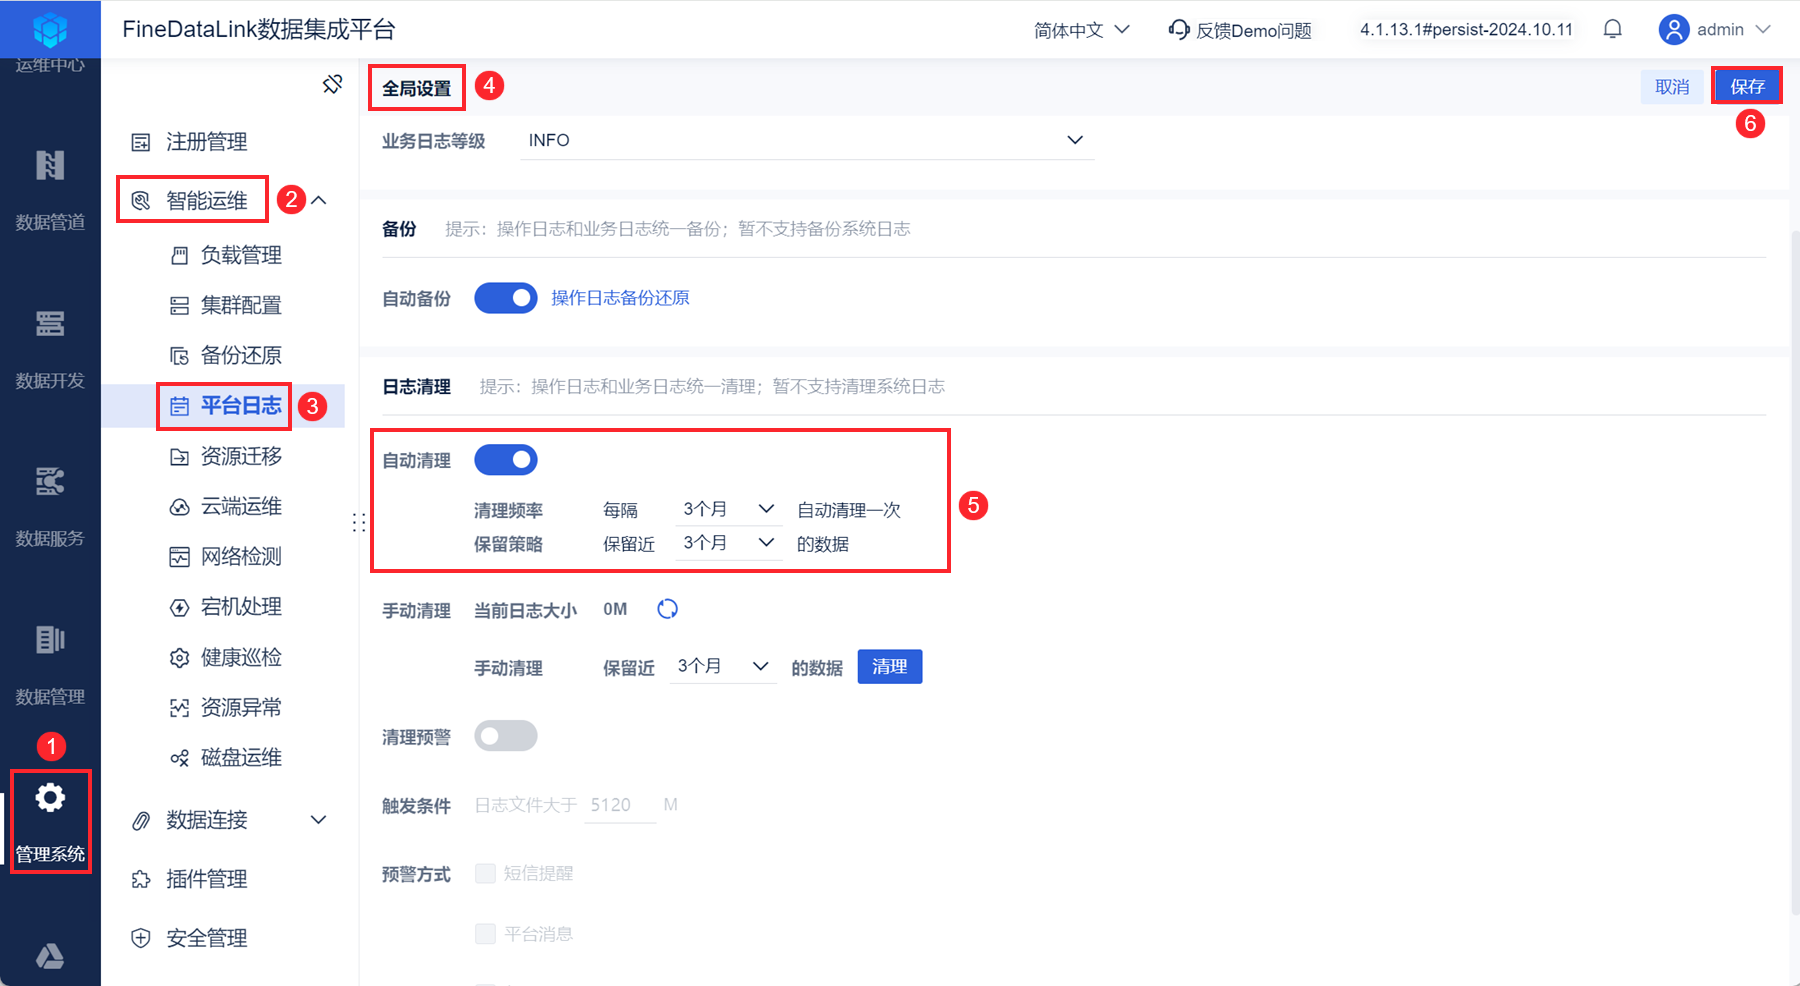Screen dimensions: 1800x986
Task: Open the 保留策略 retention dropdown
Action: tap(729, 543)
